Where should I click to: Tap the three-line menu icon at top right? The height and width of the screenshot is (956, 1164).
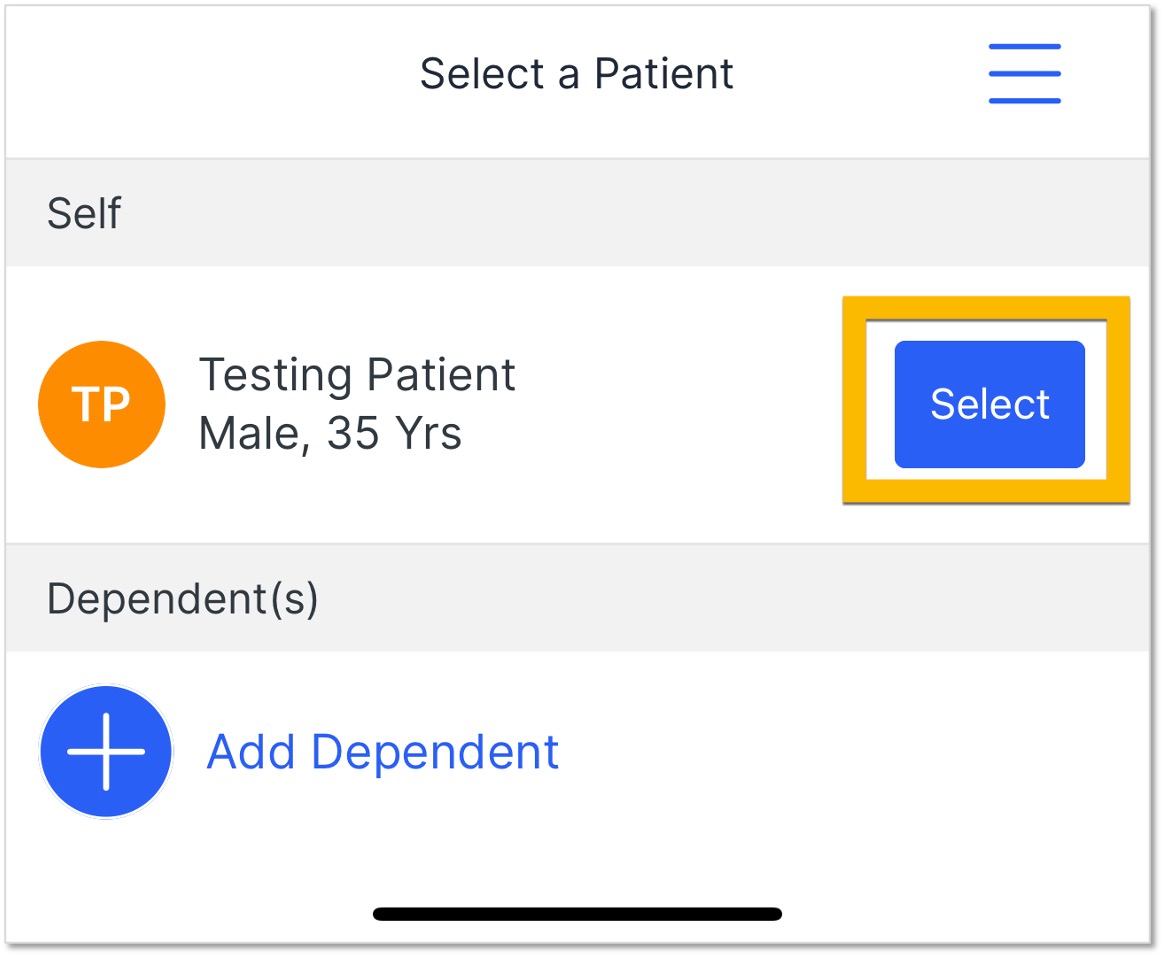[1024, 72]
